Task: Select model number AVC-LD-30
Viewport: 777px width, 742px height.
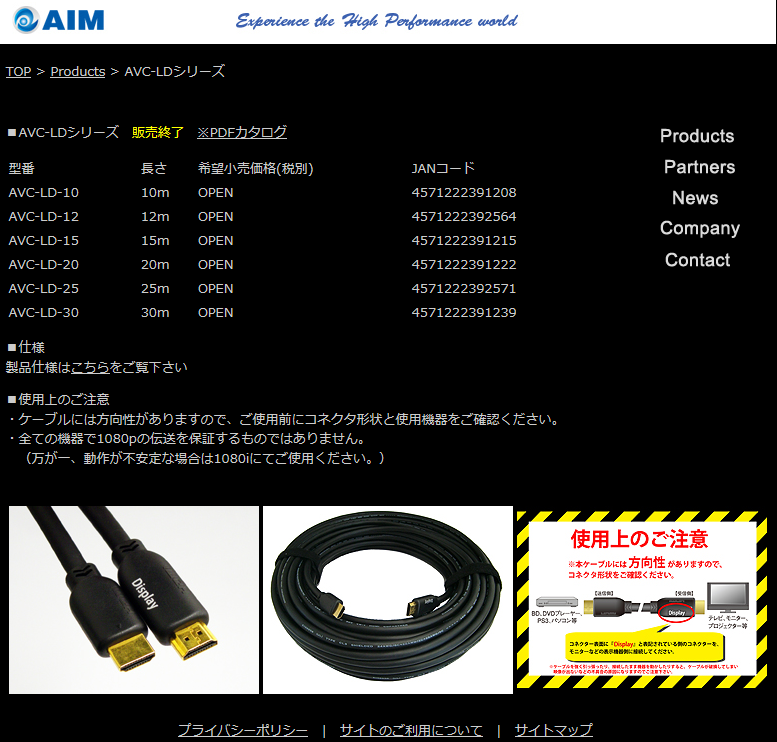Action: point(44,313)
